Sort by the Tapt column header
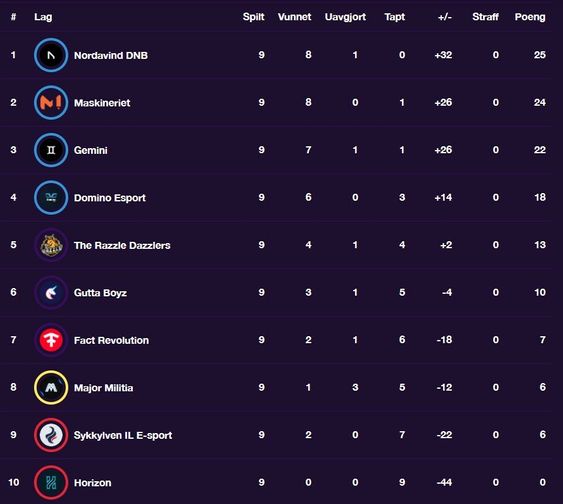Screen dimensions: 563x504 [395, 17]
